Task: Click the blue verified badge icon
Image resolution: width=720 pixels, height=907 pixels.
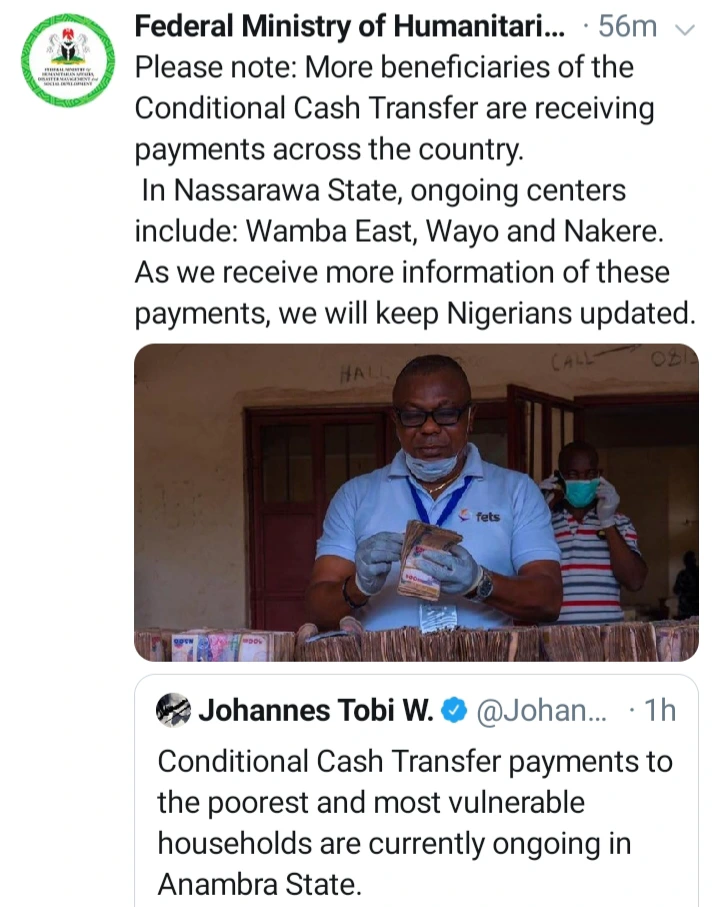Action: [455, 710]
